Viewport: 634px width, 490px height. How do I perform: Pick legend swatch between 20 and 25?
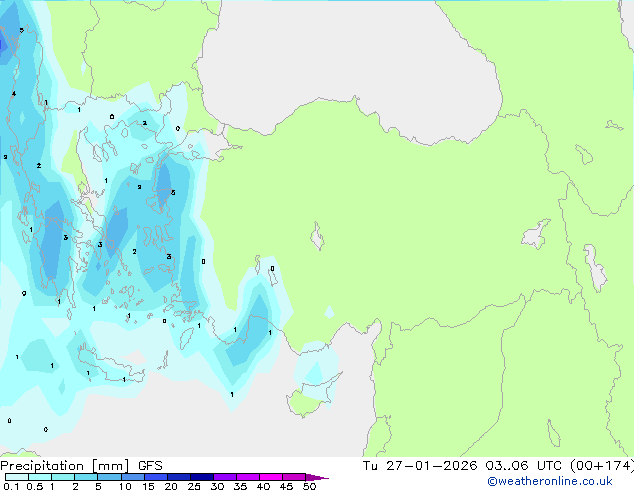[x=178, y=477]
